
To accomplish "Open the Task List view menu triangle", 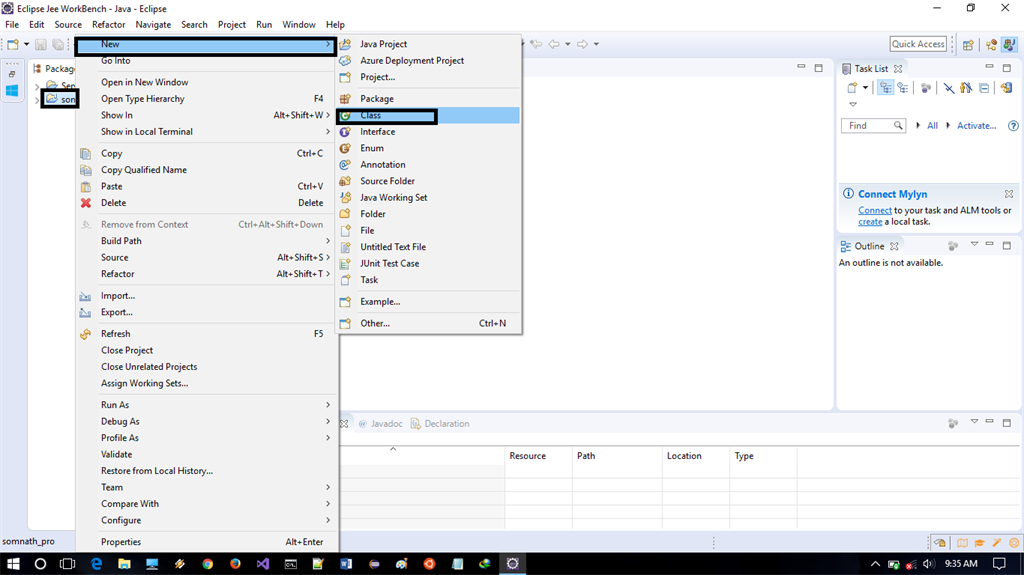I will tap(853, 105).
